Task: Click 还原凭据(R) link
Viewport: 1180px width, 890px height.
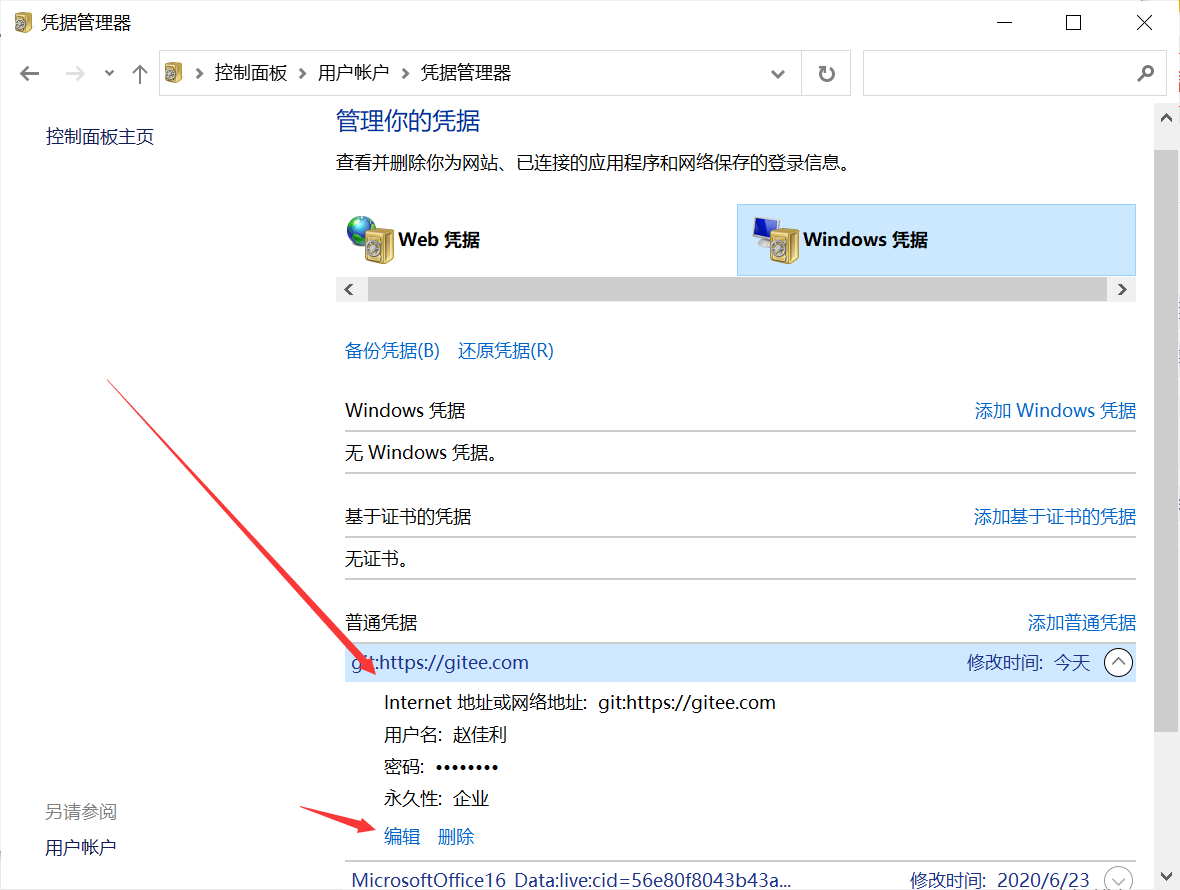Action: pos(506,351)
